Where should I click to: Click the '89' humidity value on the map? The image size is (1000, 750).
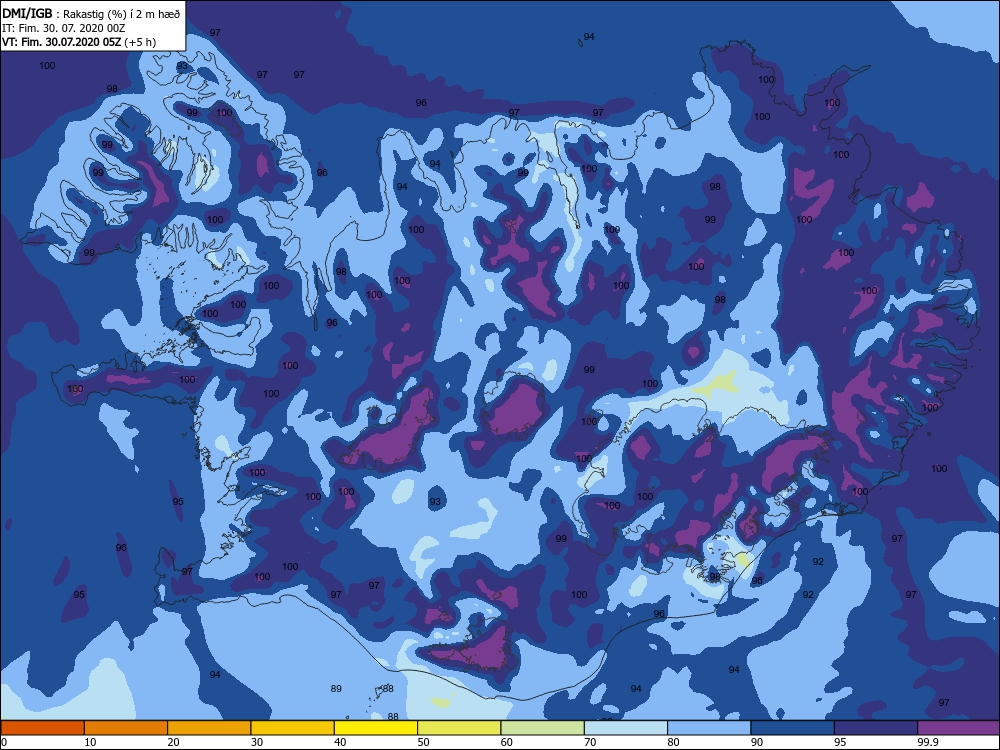[x=336, y=689]
